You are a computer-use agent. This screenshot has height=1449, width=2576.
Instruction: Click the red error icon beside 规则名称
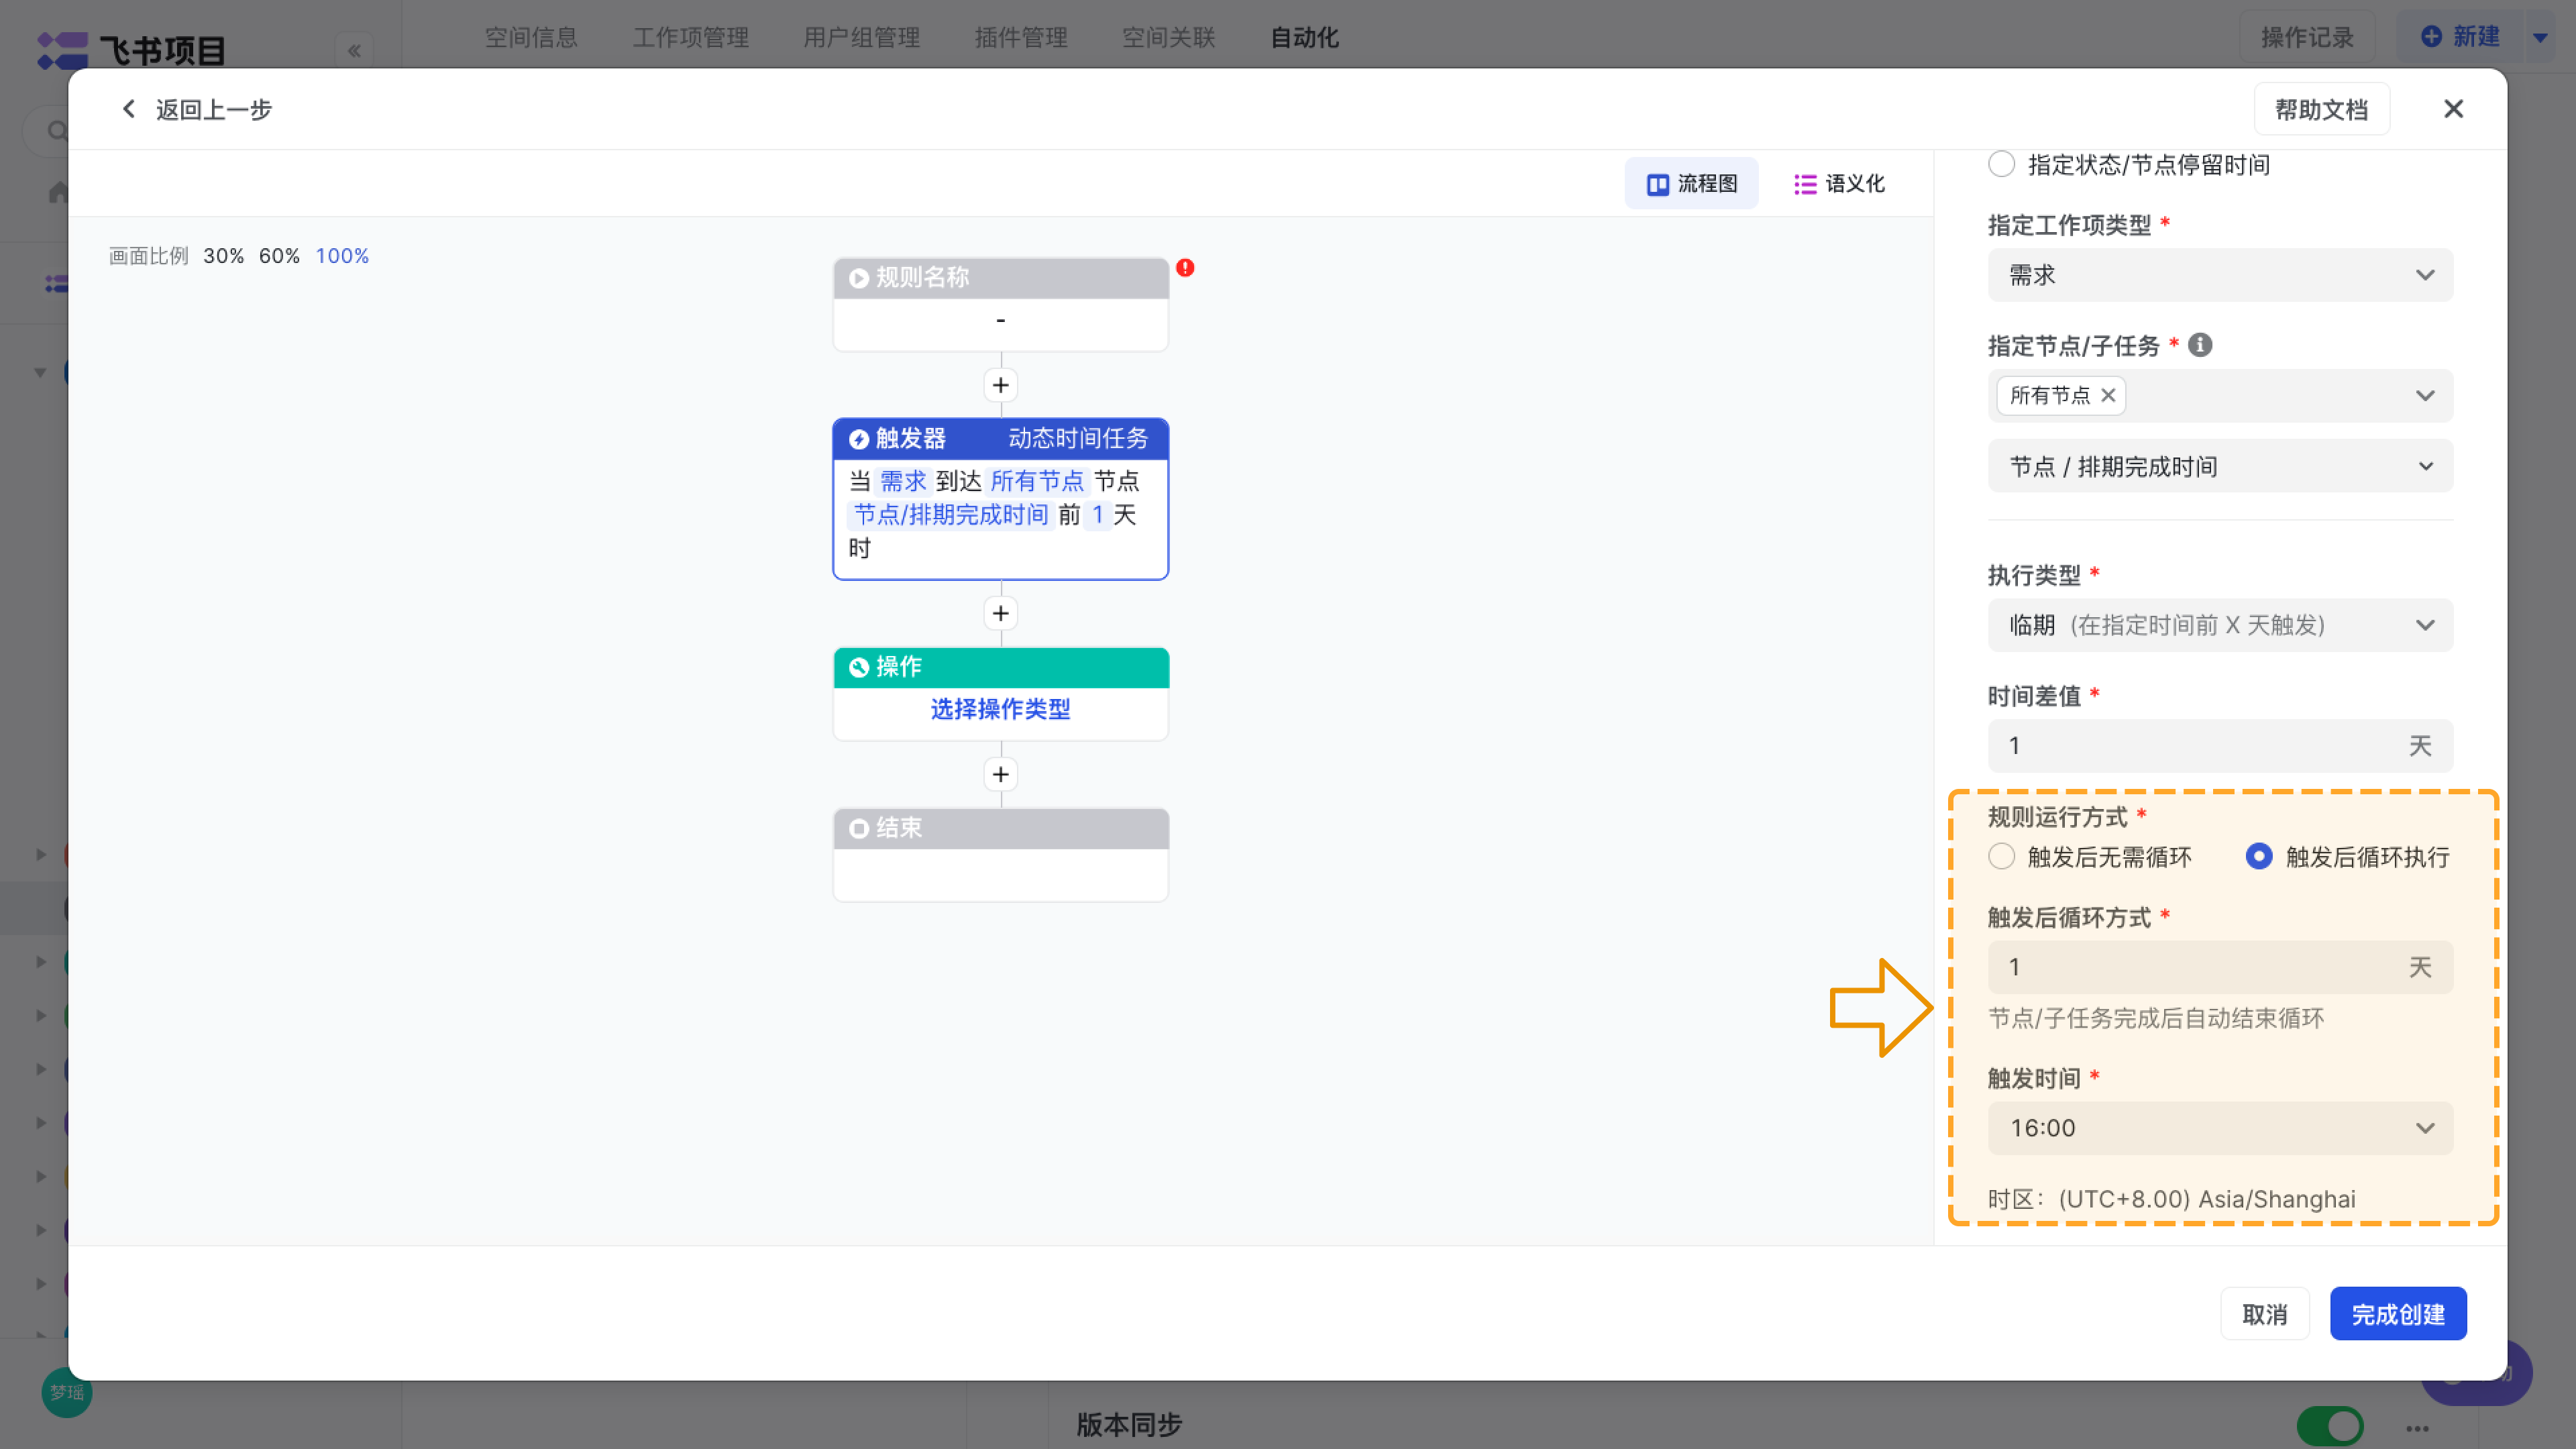point(1185,268)
